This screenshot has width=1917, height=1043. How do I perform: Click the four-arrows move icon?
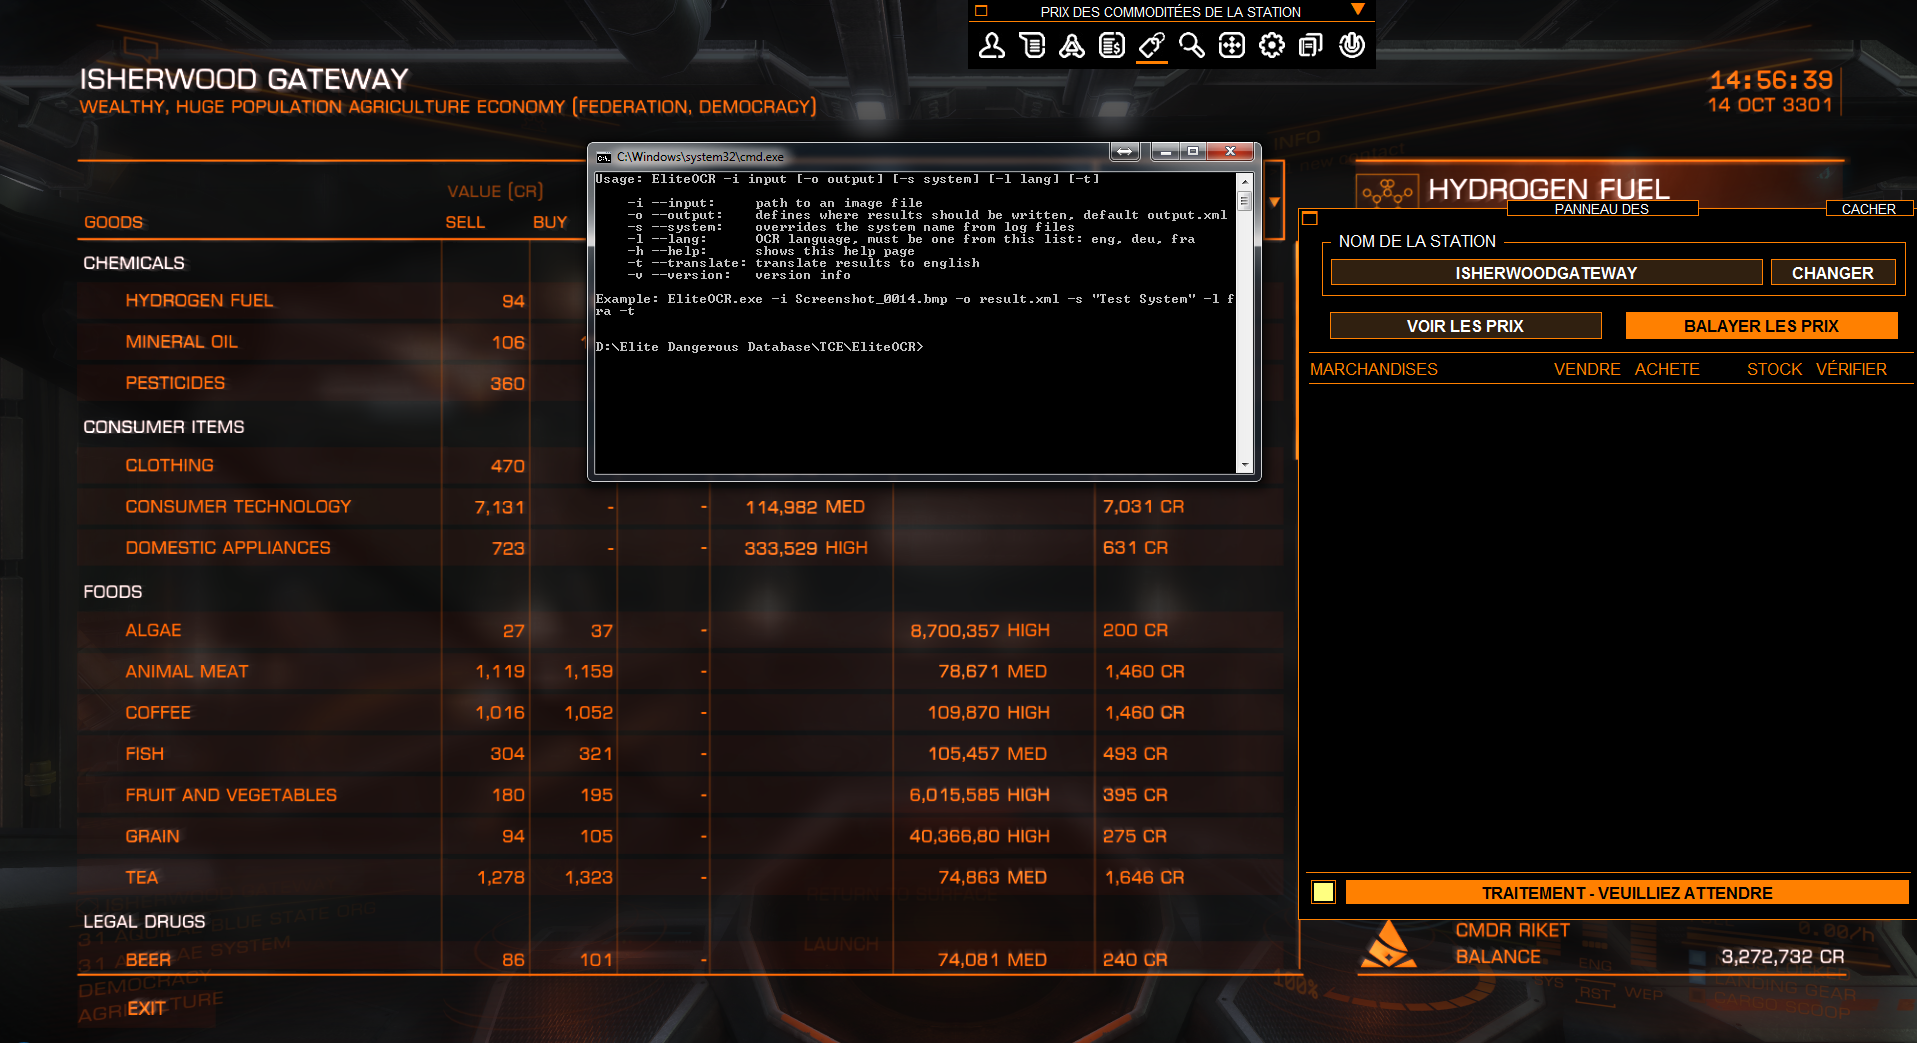tap(1232, 45)
